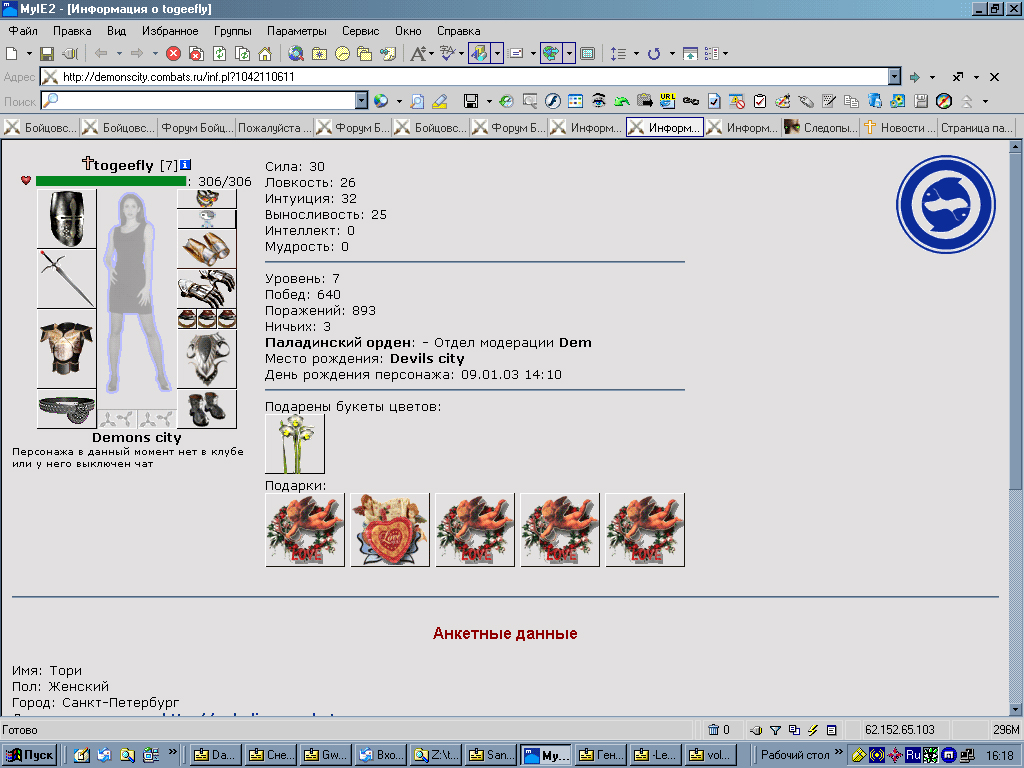Expand the Рабочий стол toolbar chevron
Viewport: 1024px width, 768px height.
pos(839,753)
